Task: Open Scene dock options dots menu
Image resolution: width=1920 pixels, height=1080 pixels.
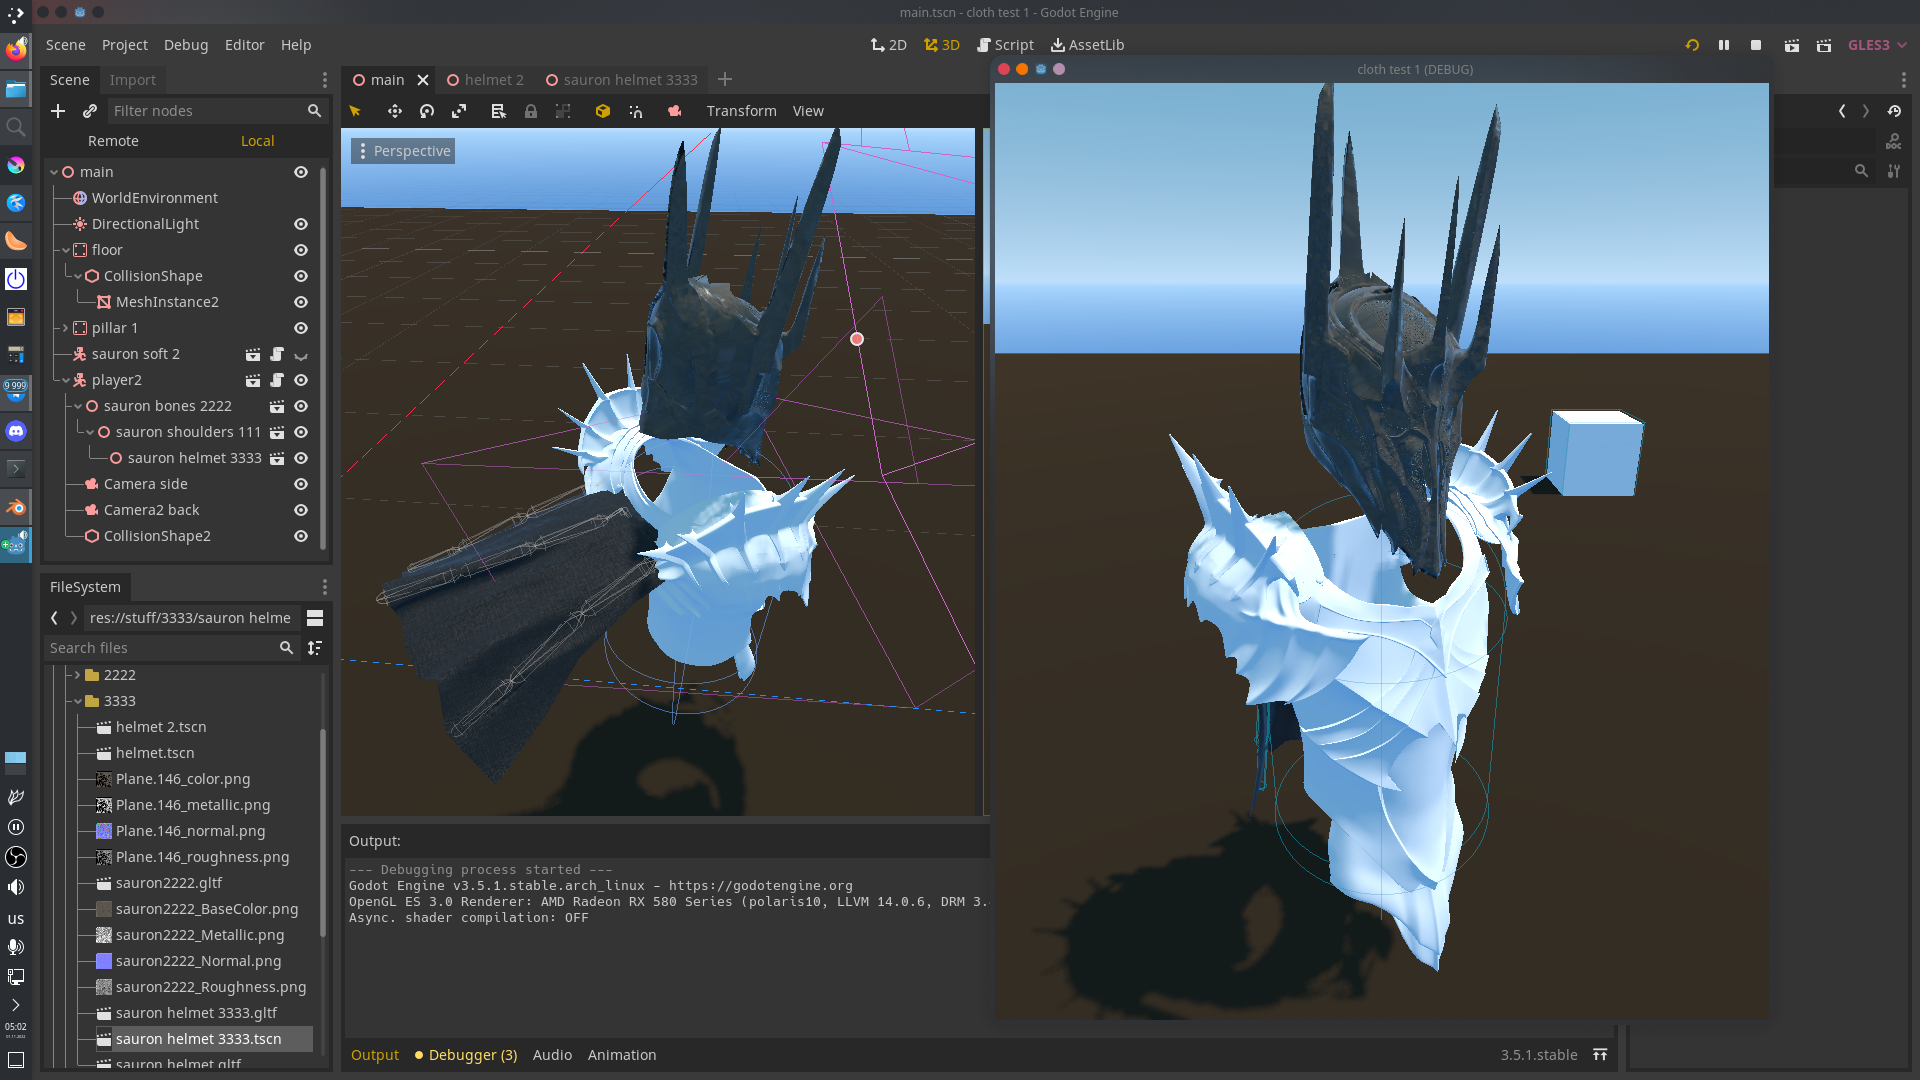Action: [324, 80]
